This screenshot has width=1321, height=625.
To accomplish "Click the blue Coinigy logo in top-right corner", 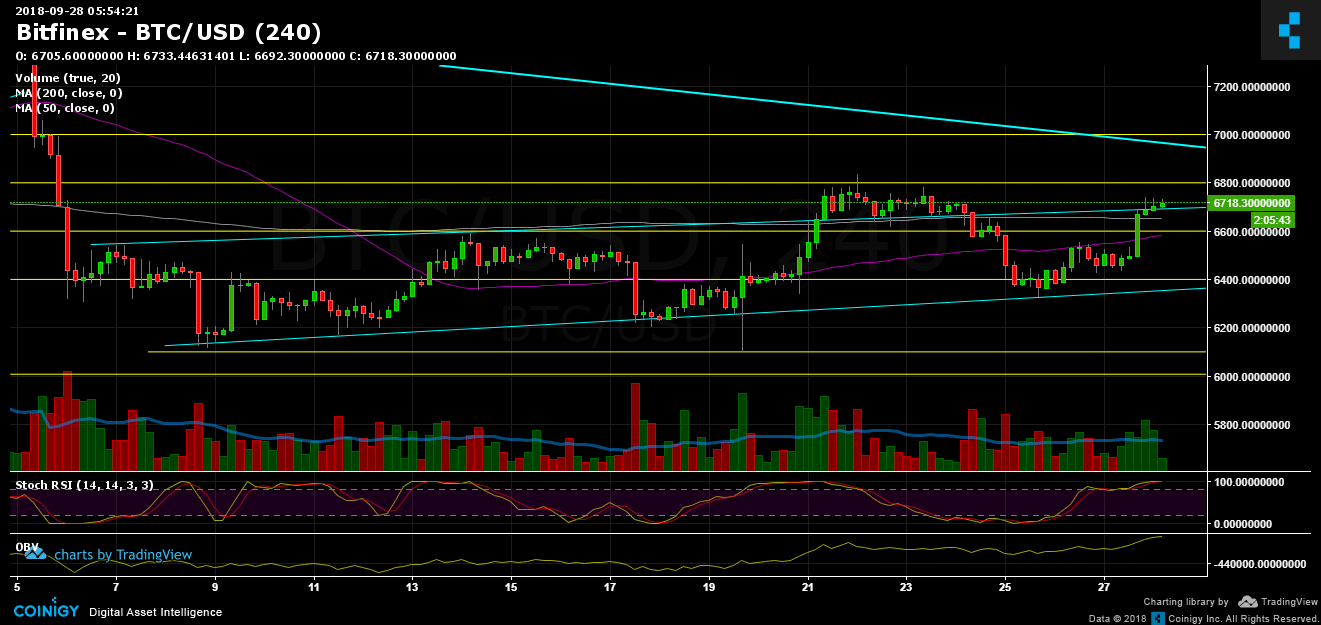I will (1290, 30).
